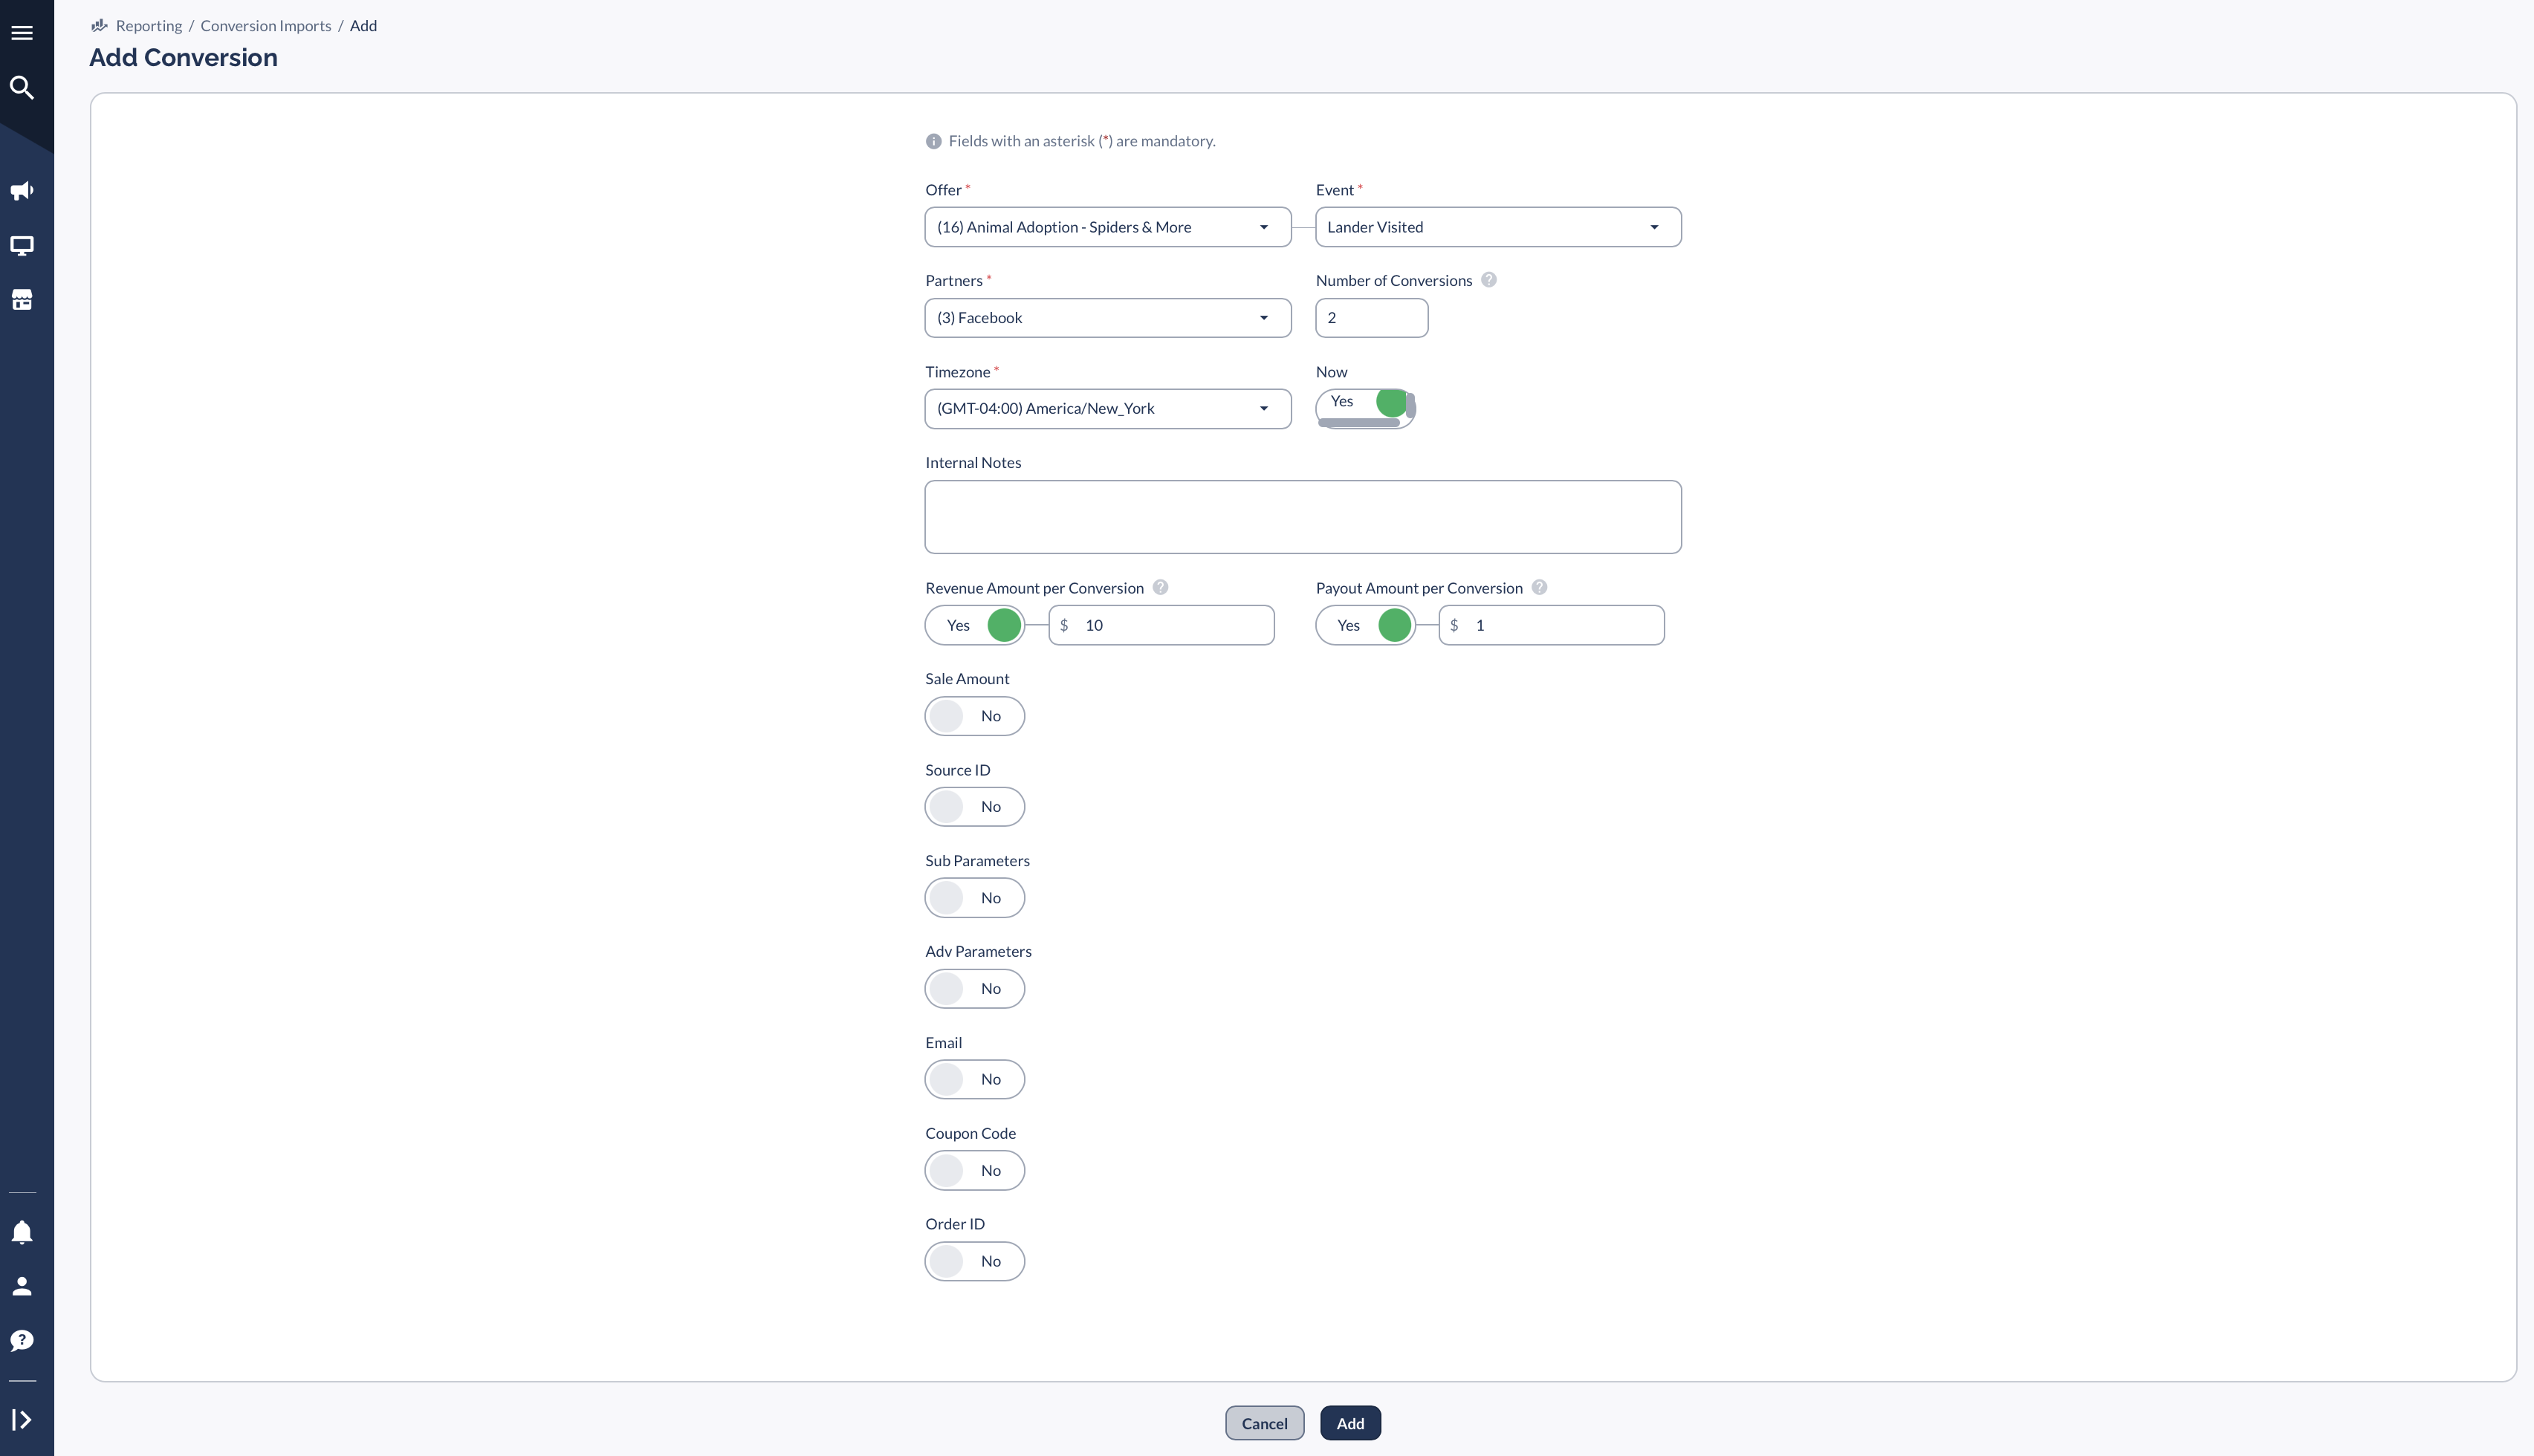
Task: Click the Add breadcrumb item
Action: [x=363, y=26]
